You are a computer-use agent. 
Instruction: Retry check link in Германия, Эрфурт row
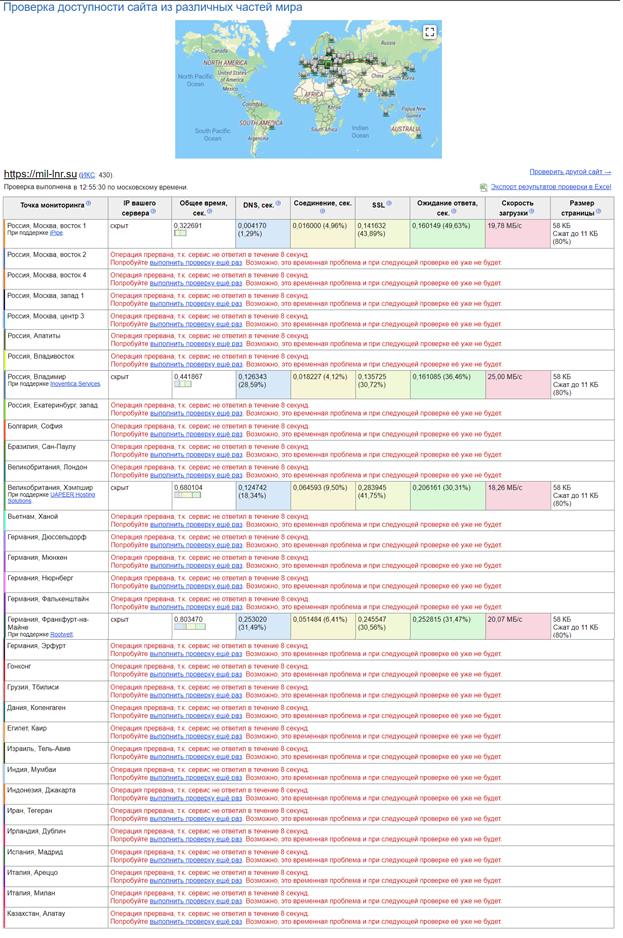coord(196,654)
